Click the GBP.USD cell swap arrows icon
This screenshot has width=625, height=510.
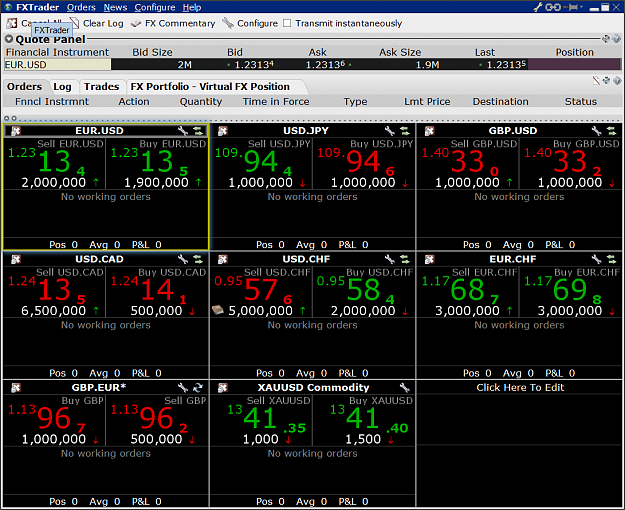611,130
